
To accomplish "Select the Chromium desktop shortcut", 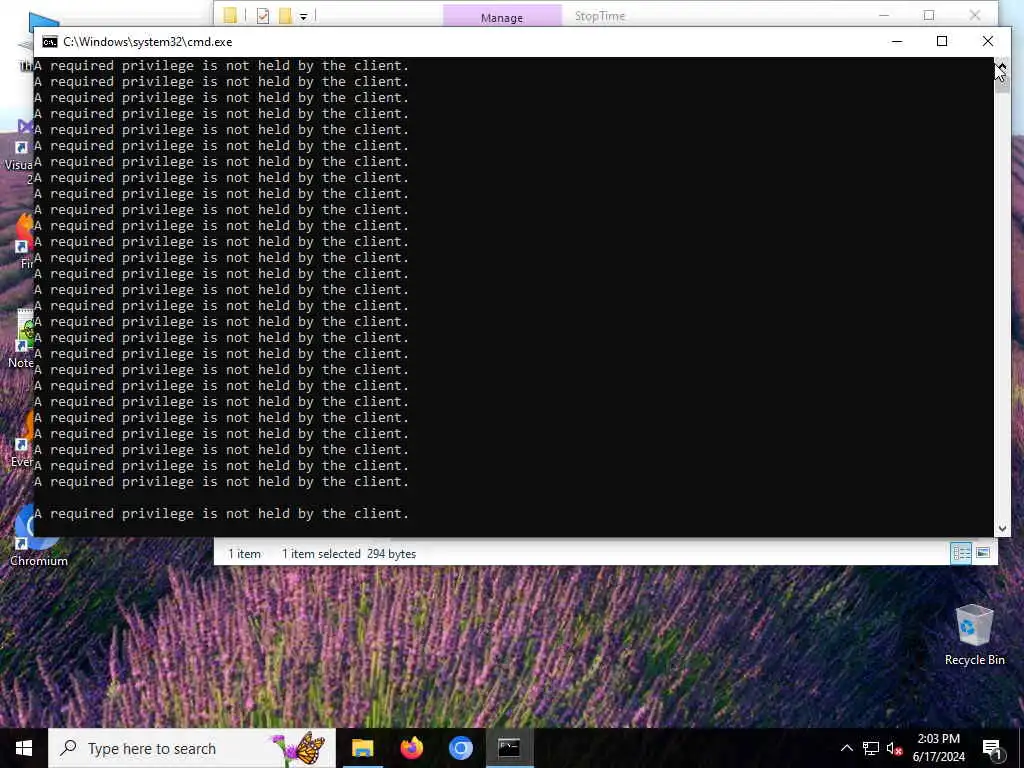I will (x=38, y=536).
